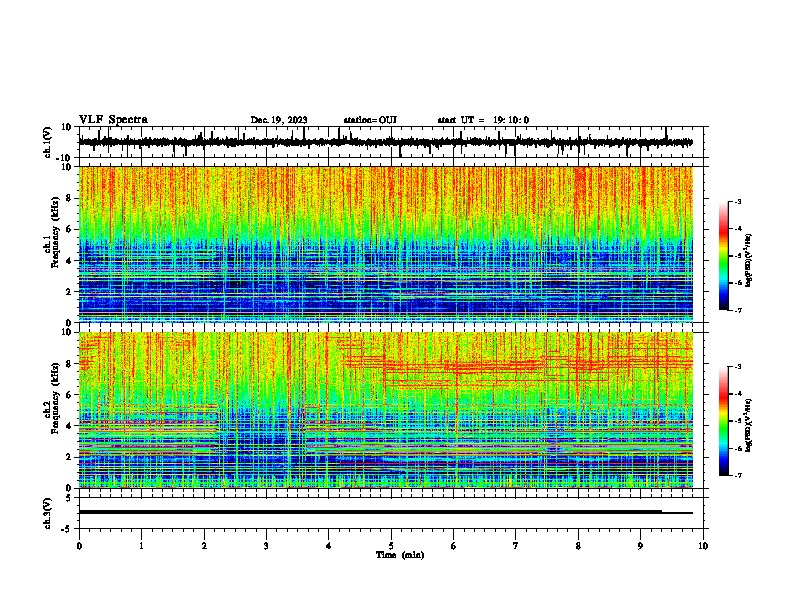This screenshot has height=612, width=792.
Task: Click the "station=OUI" header label
Action: click(x=370, y=120)
